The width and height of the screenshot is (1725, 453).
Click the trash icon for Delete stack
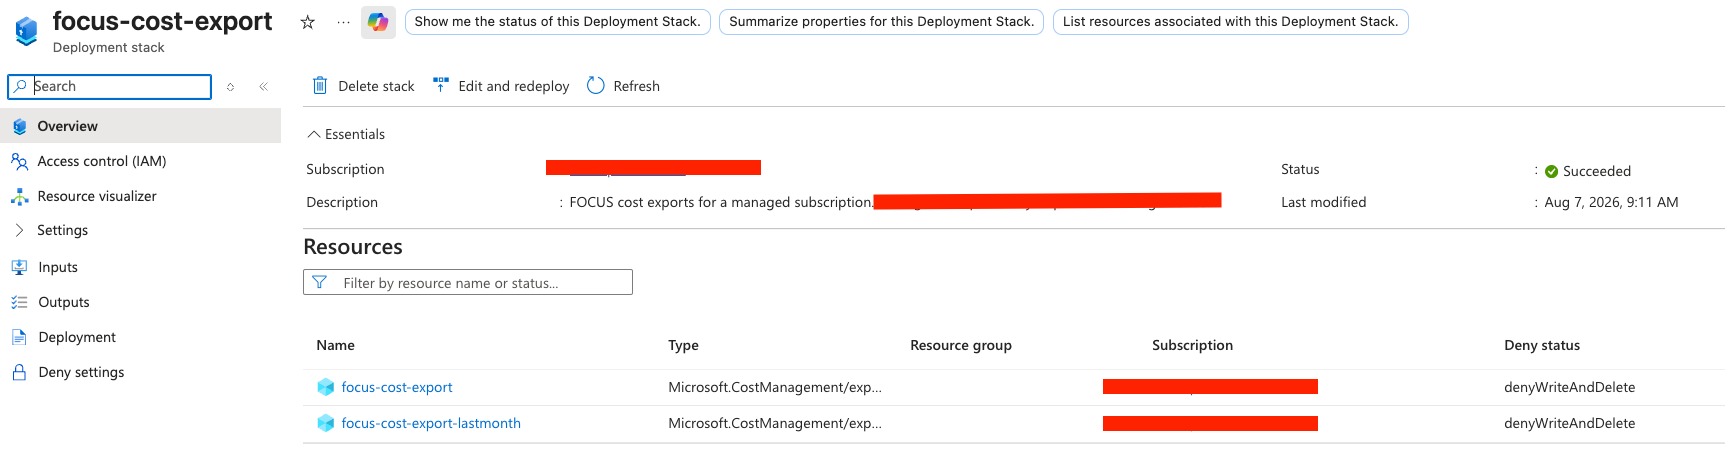[x=320, y=86]
